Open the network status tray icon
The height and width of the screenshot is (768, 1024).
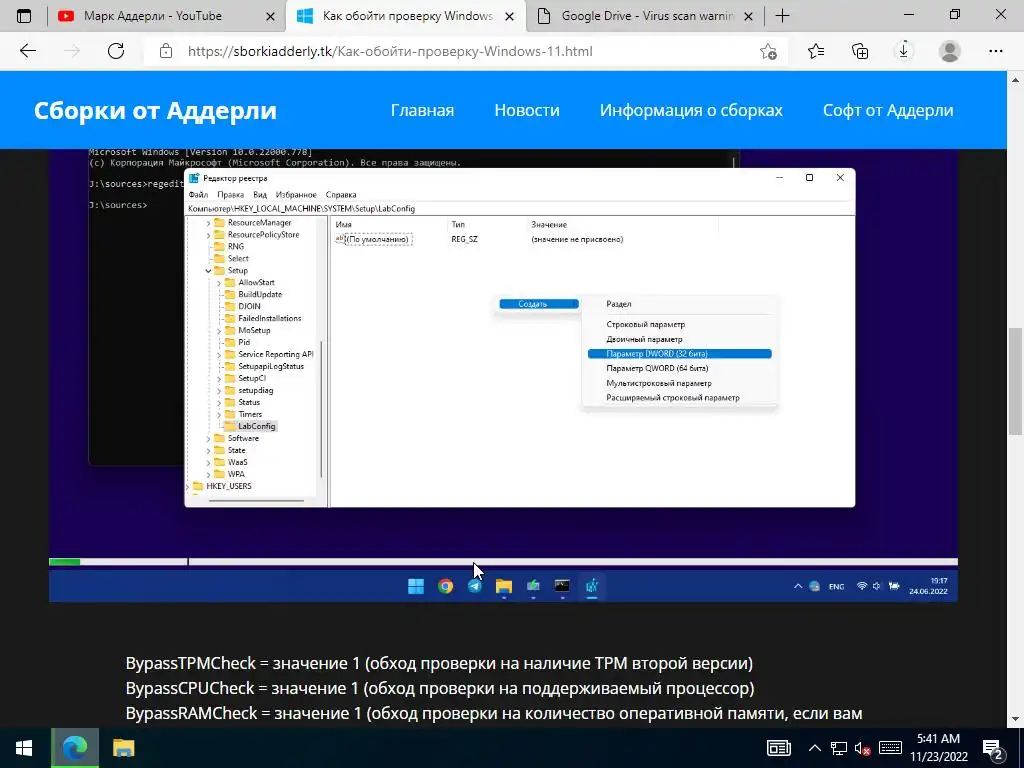[839, 748]
